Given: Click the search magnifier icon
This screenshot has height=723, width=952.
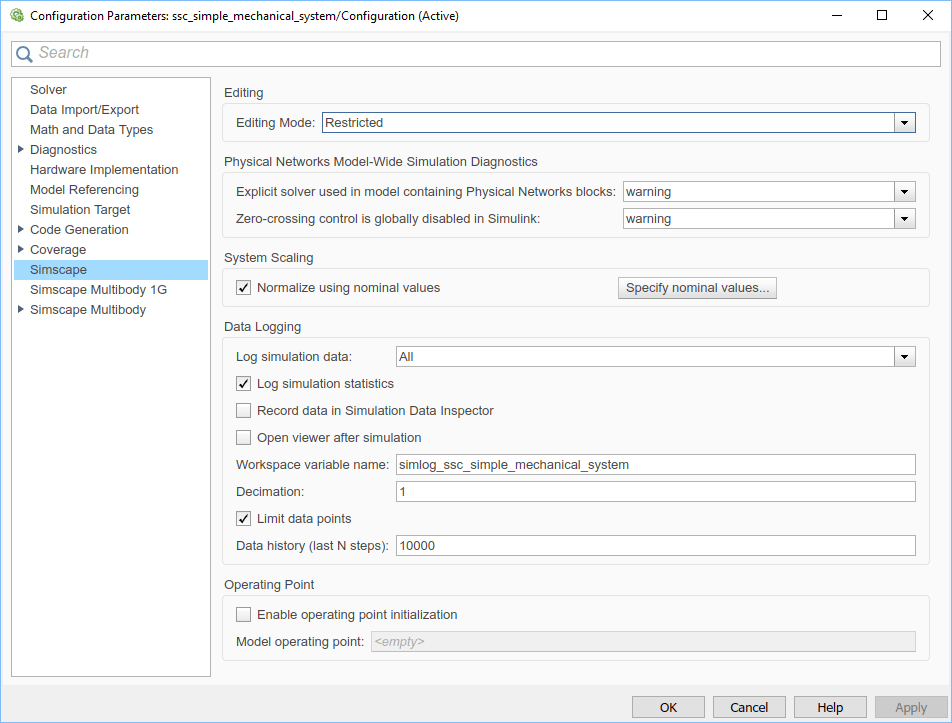Looking at the screenshot, I should tap(24, 54).
